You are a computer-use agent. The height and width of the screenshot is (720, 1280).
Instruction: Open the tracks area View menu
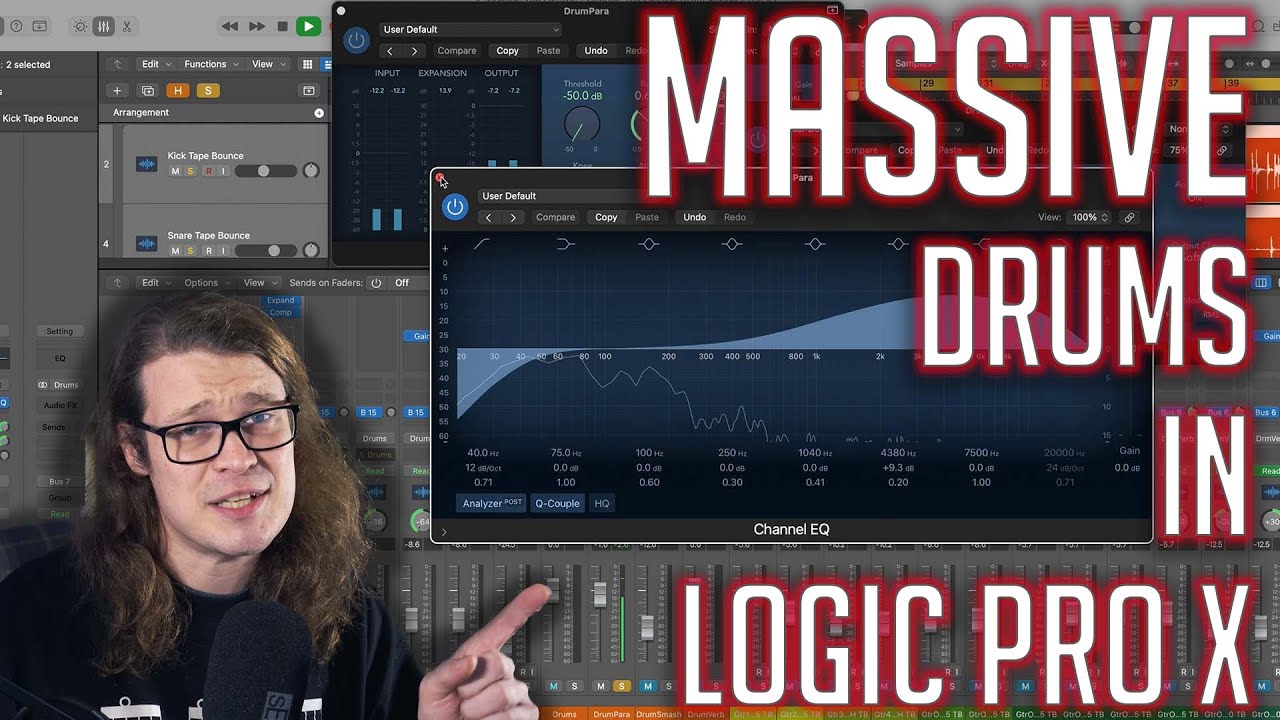(266, 64)
